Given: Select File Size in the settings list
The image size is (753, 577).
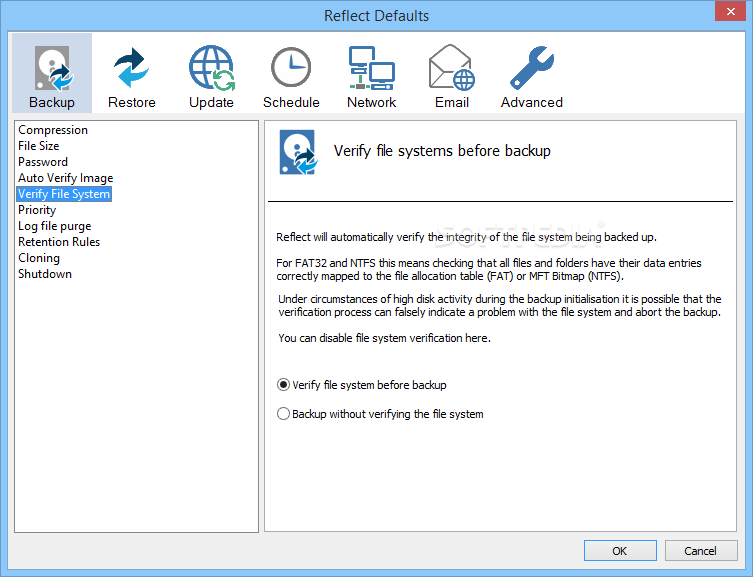Looking at the screenshot, I should pyautogui.click(x=38, y=146).
